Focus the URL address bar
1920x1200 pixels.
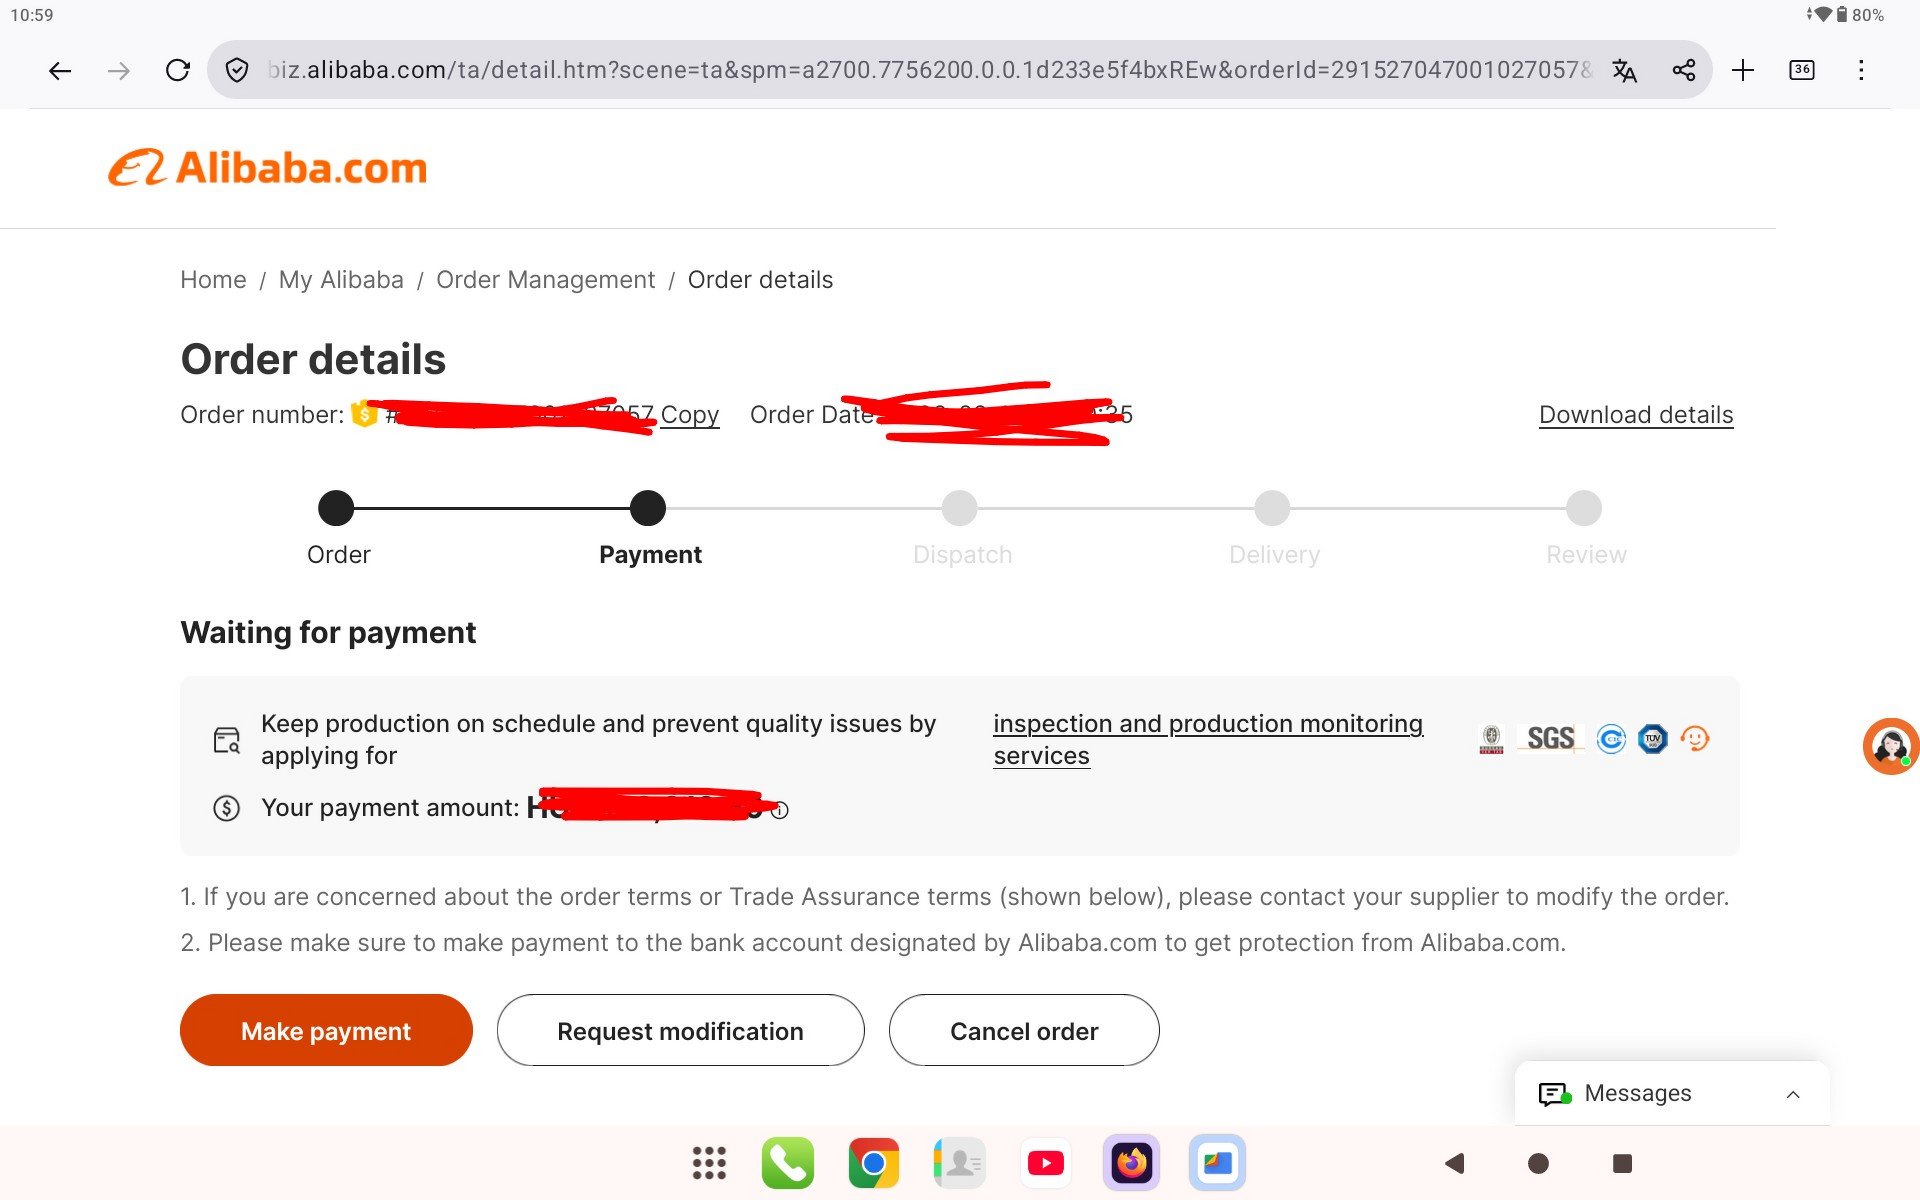(930, 70)
